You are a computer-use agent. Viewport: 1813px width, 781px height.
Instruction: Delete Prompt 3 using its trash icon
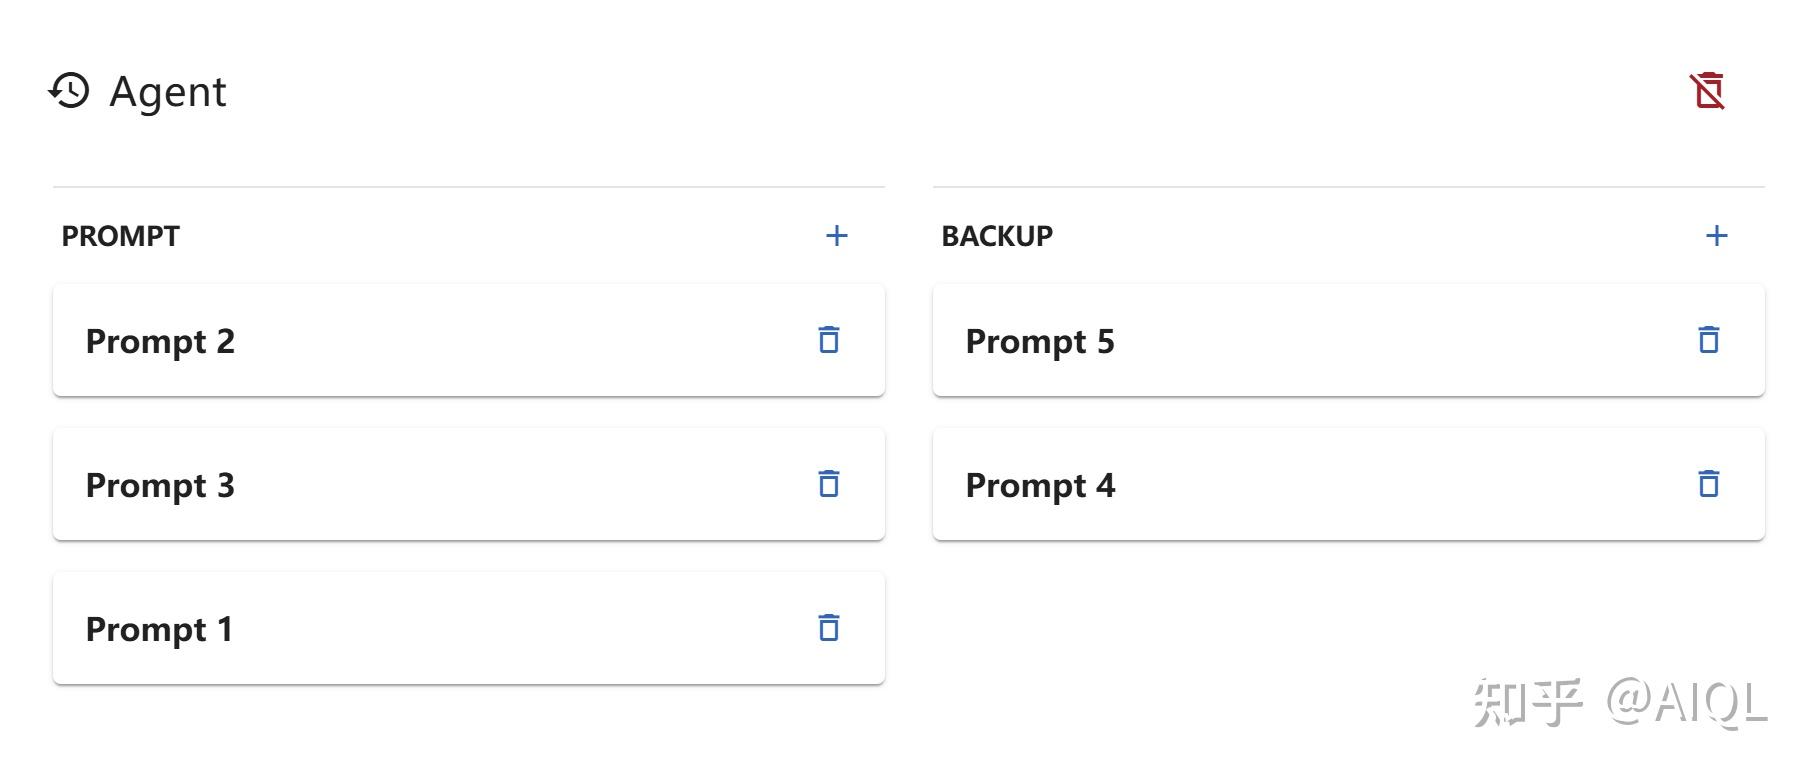828,484
